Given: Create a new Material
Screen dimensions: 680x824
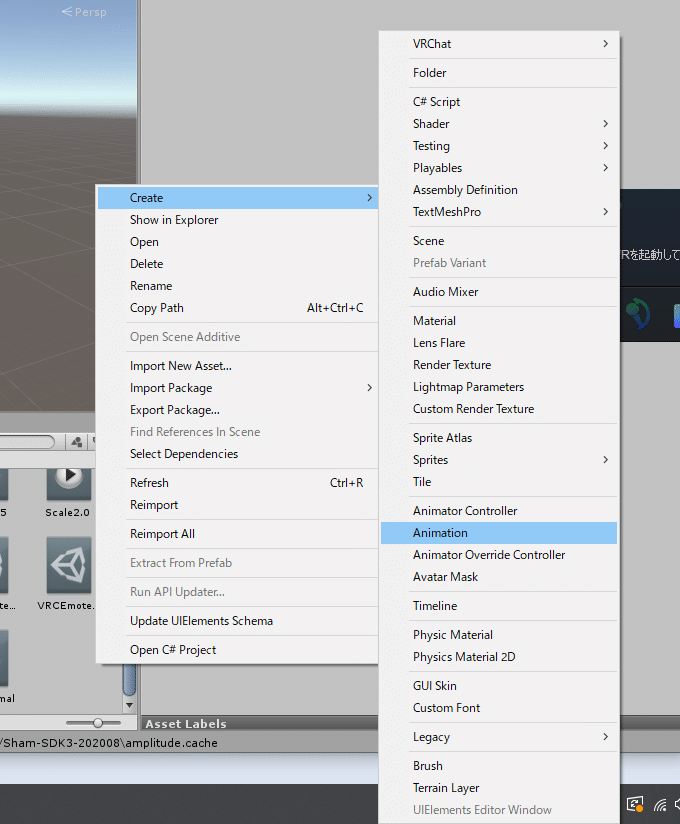Looking at the screenshot, I should coord(499,321).
